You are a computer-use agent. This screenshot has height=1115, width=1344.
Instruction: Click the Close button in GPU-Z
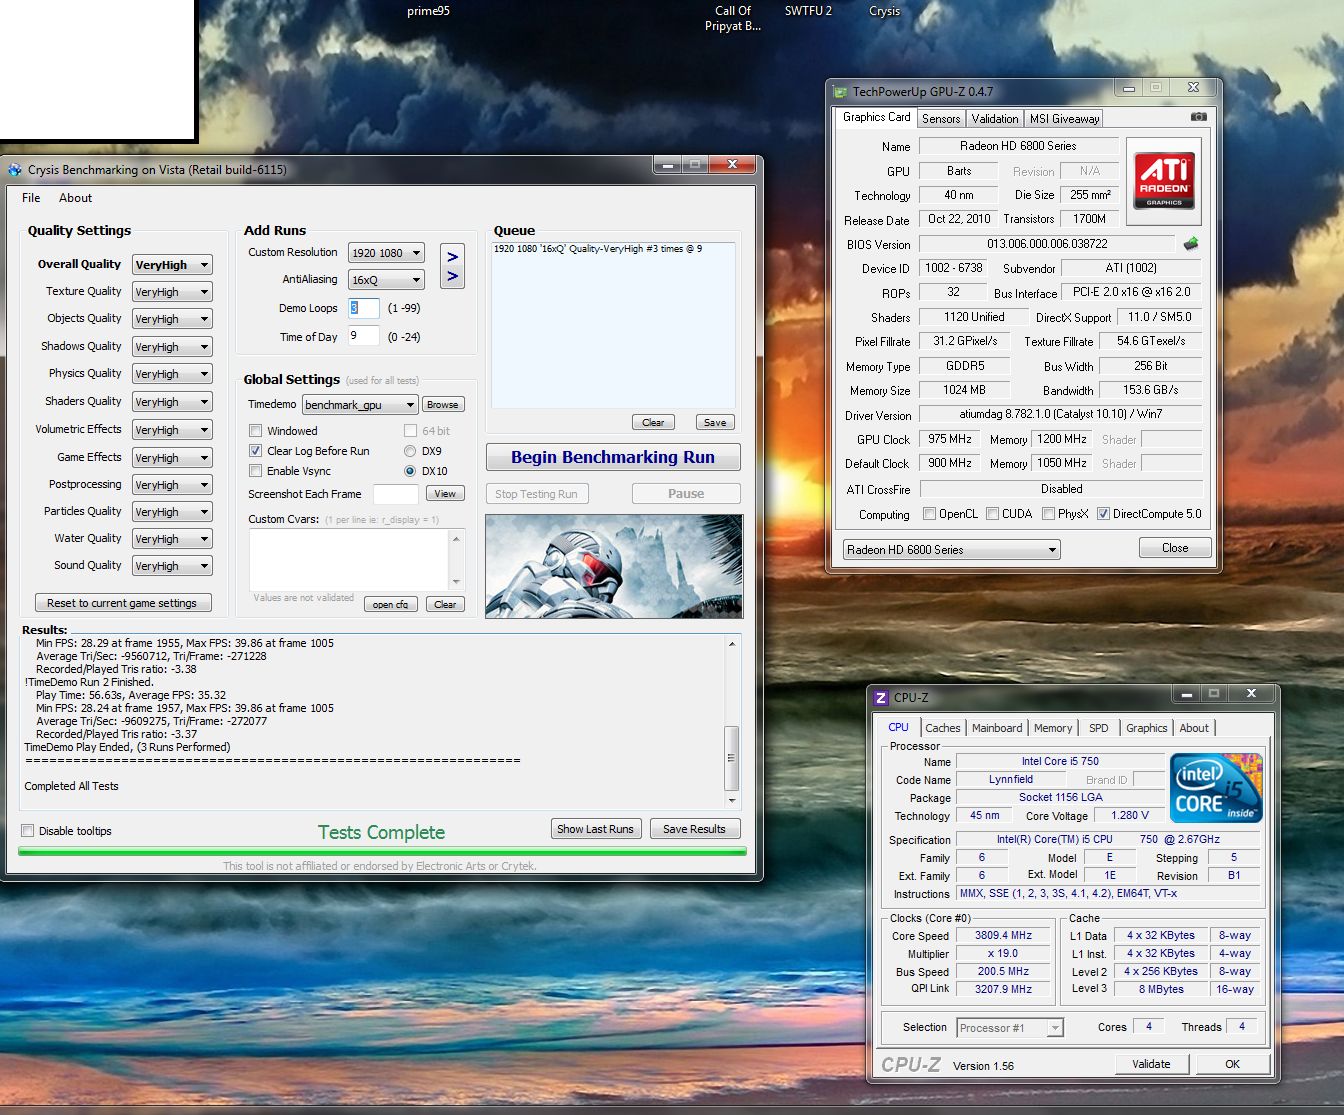point(1175,548)
